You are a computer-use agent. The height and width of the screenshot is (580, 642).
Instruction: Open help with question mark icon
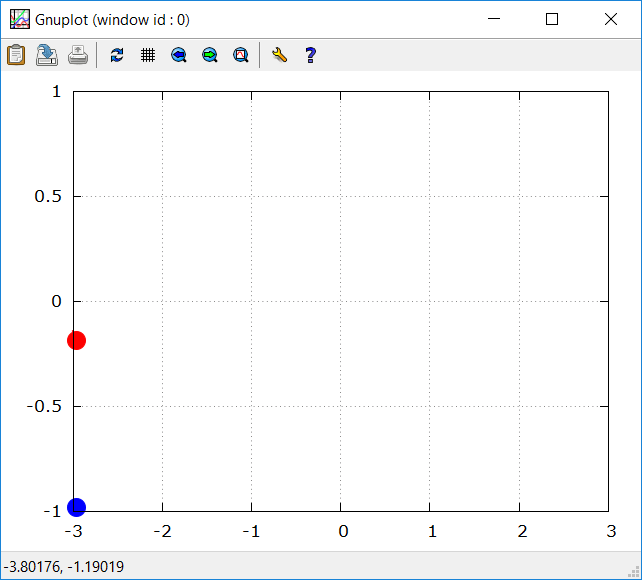point(311,55)
